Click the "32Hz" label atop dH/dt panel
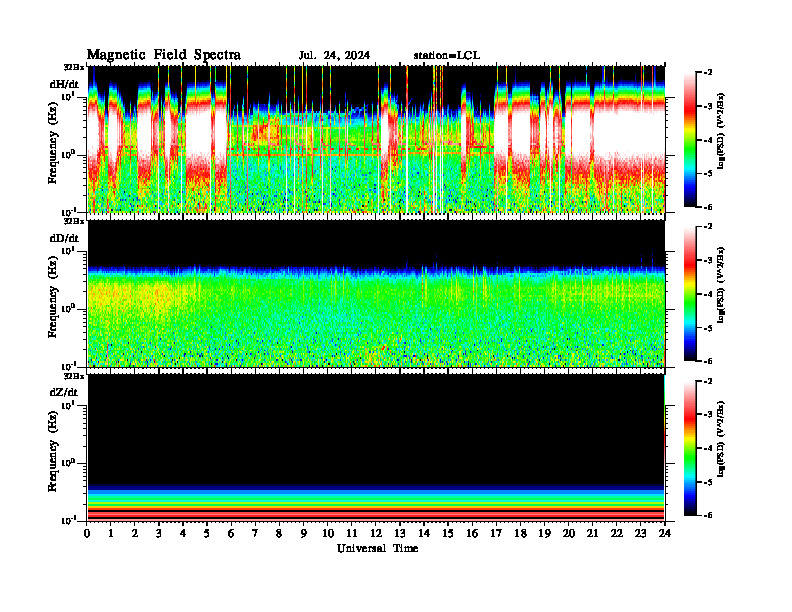792x612 pixels. point(74,66)
